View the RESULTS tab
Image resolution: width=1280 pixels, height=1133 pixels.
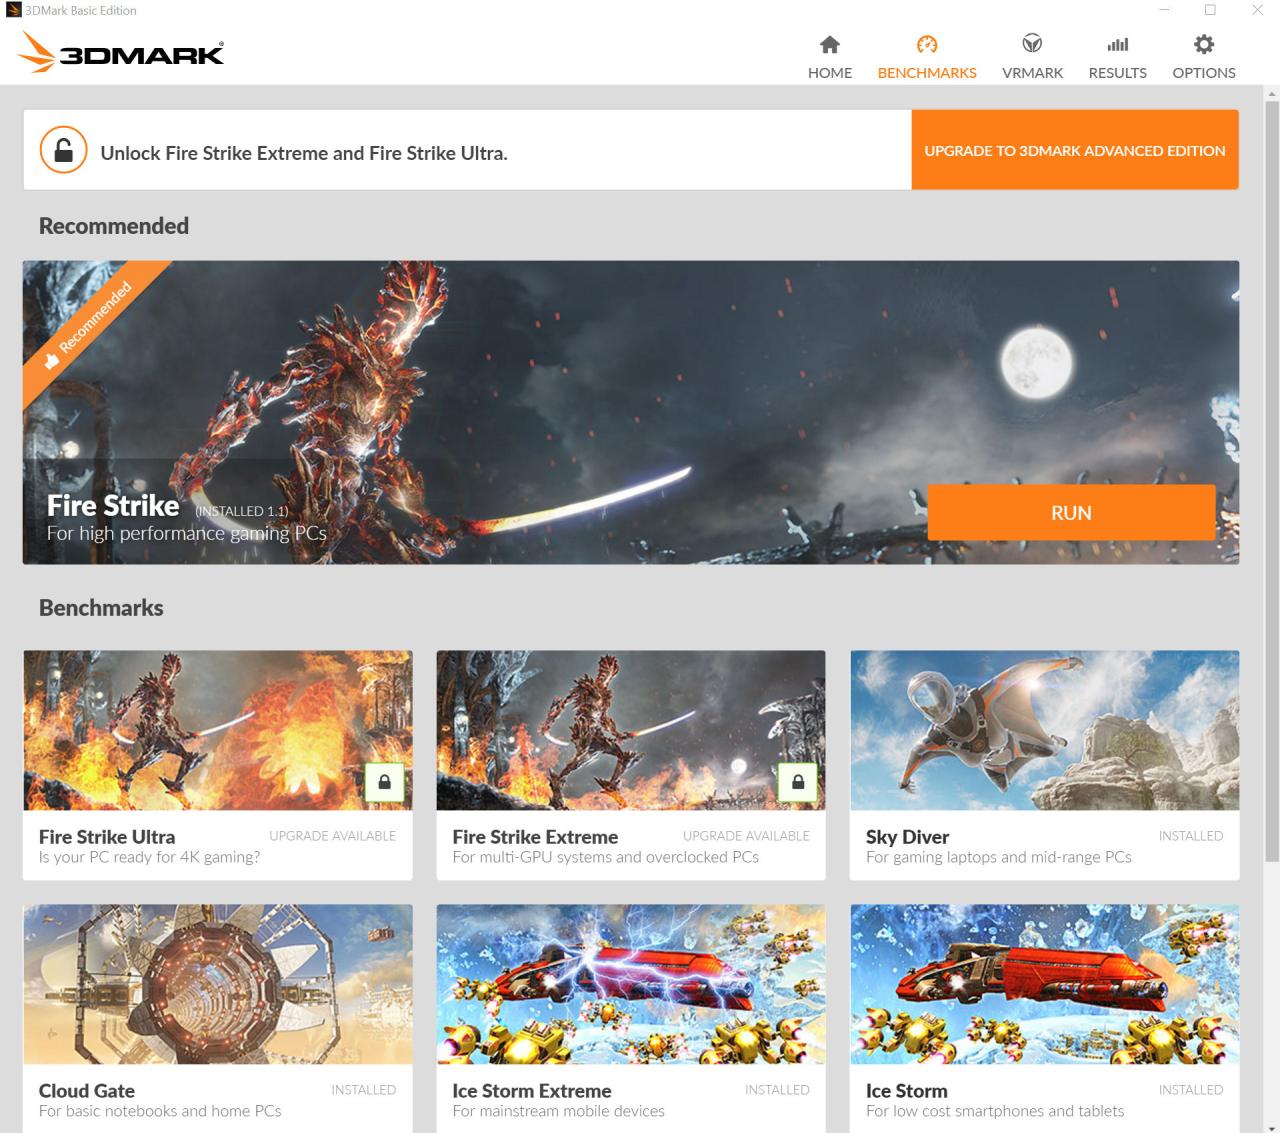[1118, 57]
